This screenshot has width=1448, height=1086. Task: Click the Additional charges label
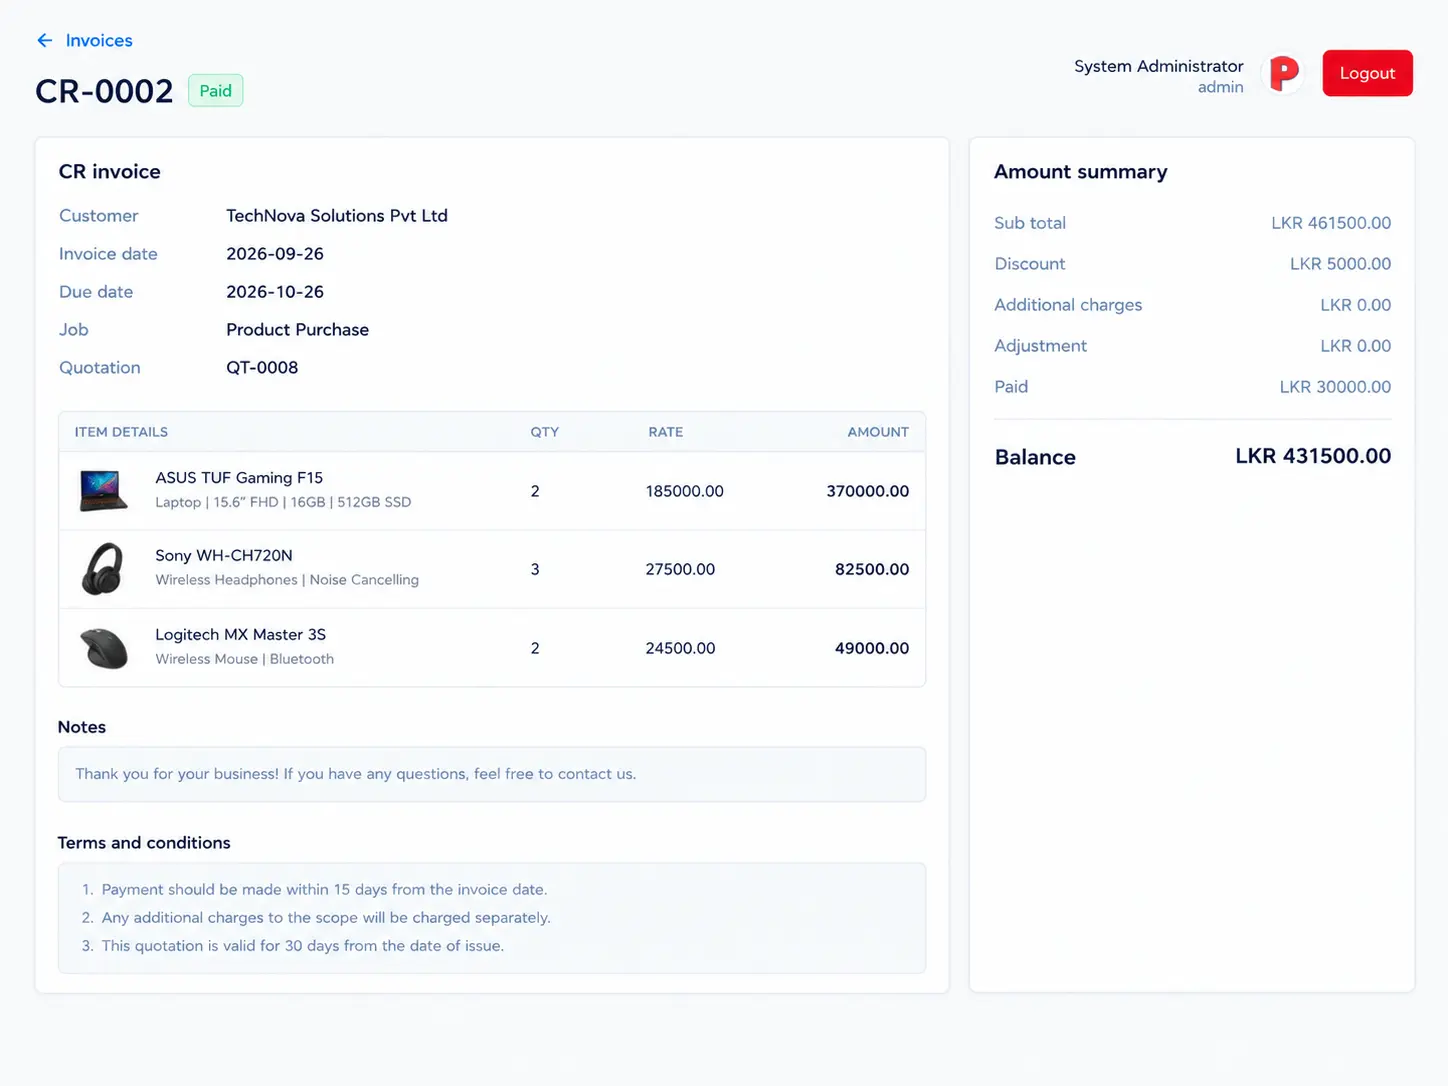1068,305
